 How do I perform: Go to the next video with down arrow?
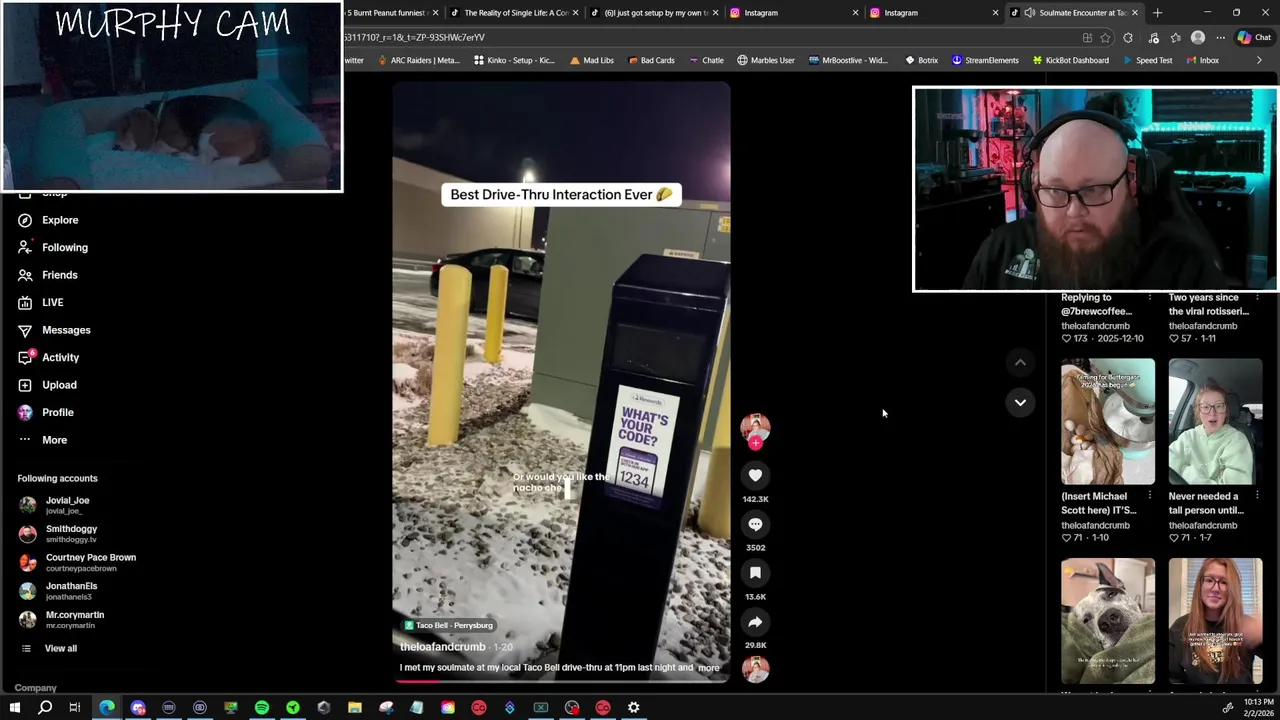pyautogui.click(x=1020, y=402)
